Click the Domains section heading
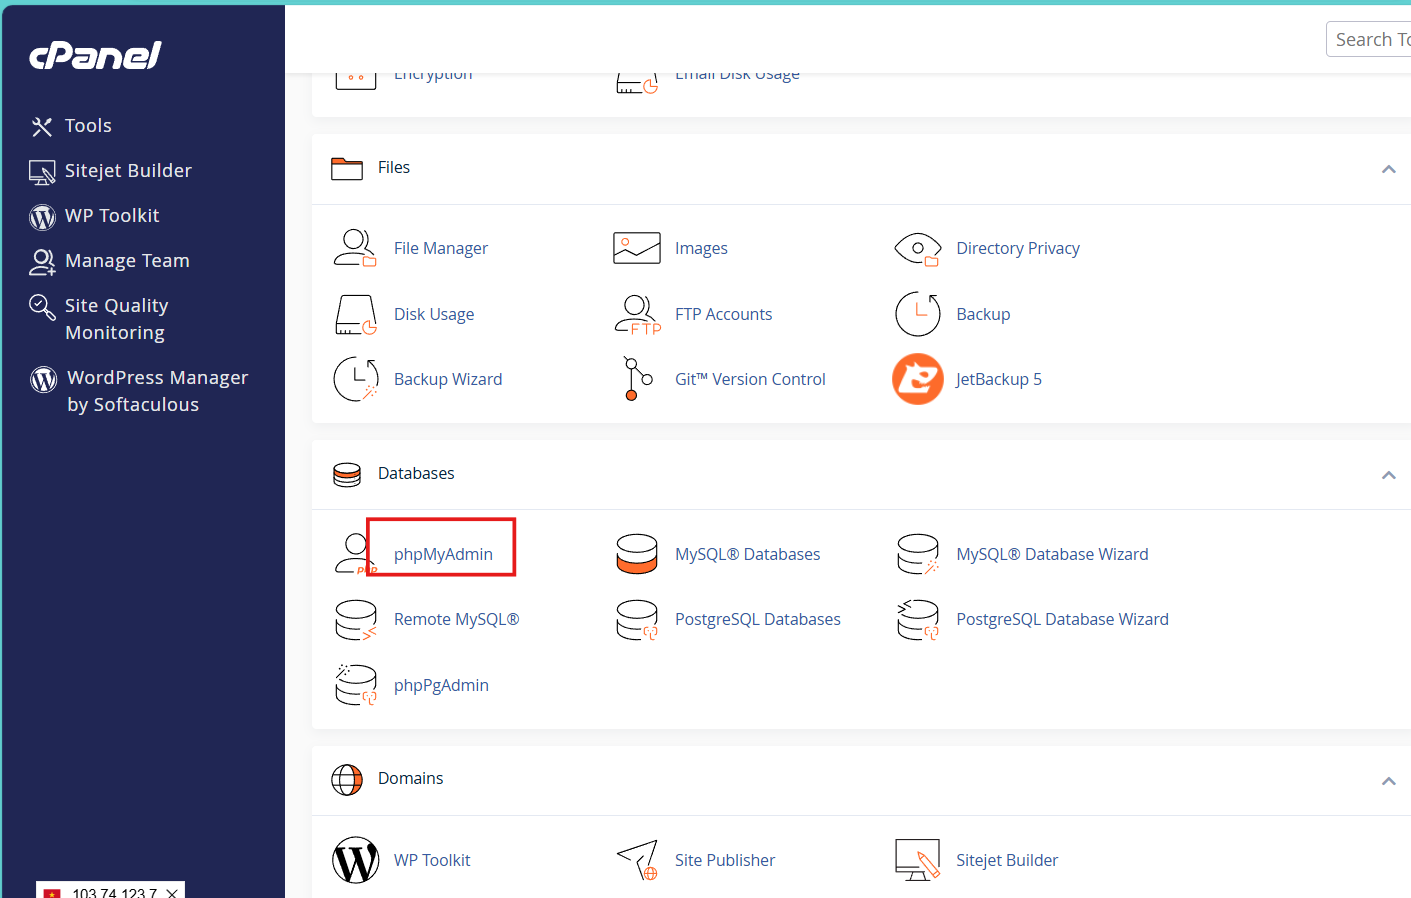This screenshot has height=898, width=1411. coord(410,778)
